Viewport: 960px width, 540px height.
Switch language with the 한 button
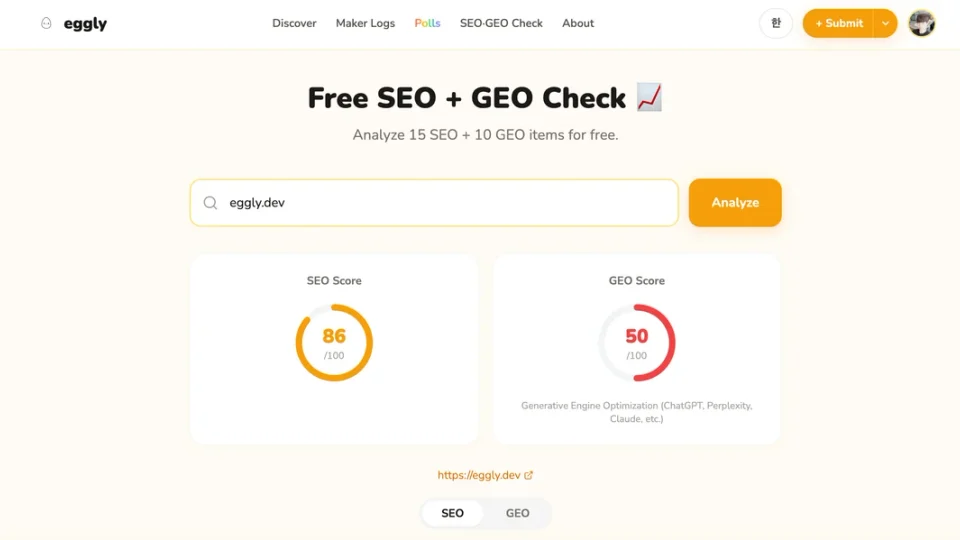coord(776,23)
